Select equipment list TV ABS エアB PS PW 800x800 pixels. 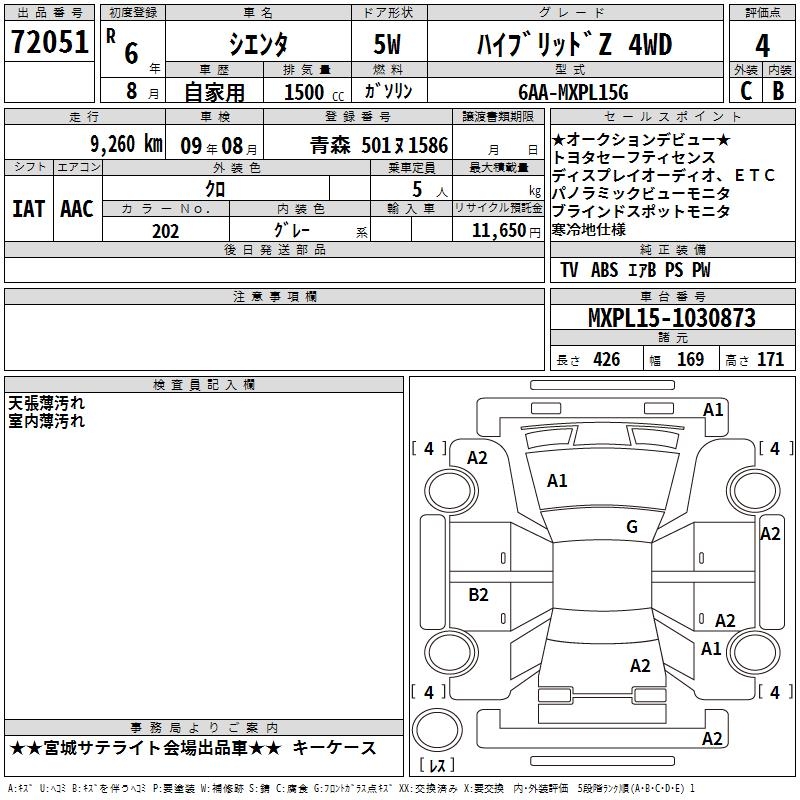tap(635, 270)
